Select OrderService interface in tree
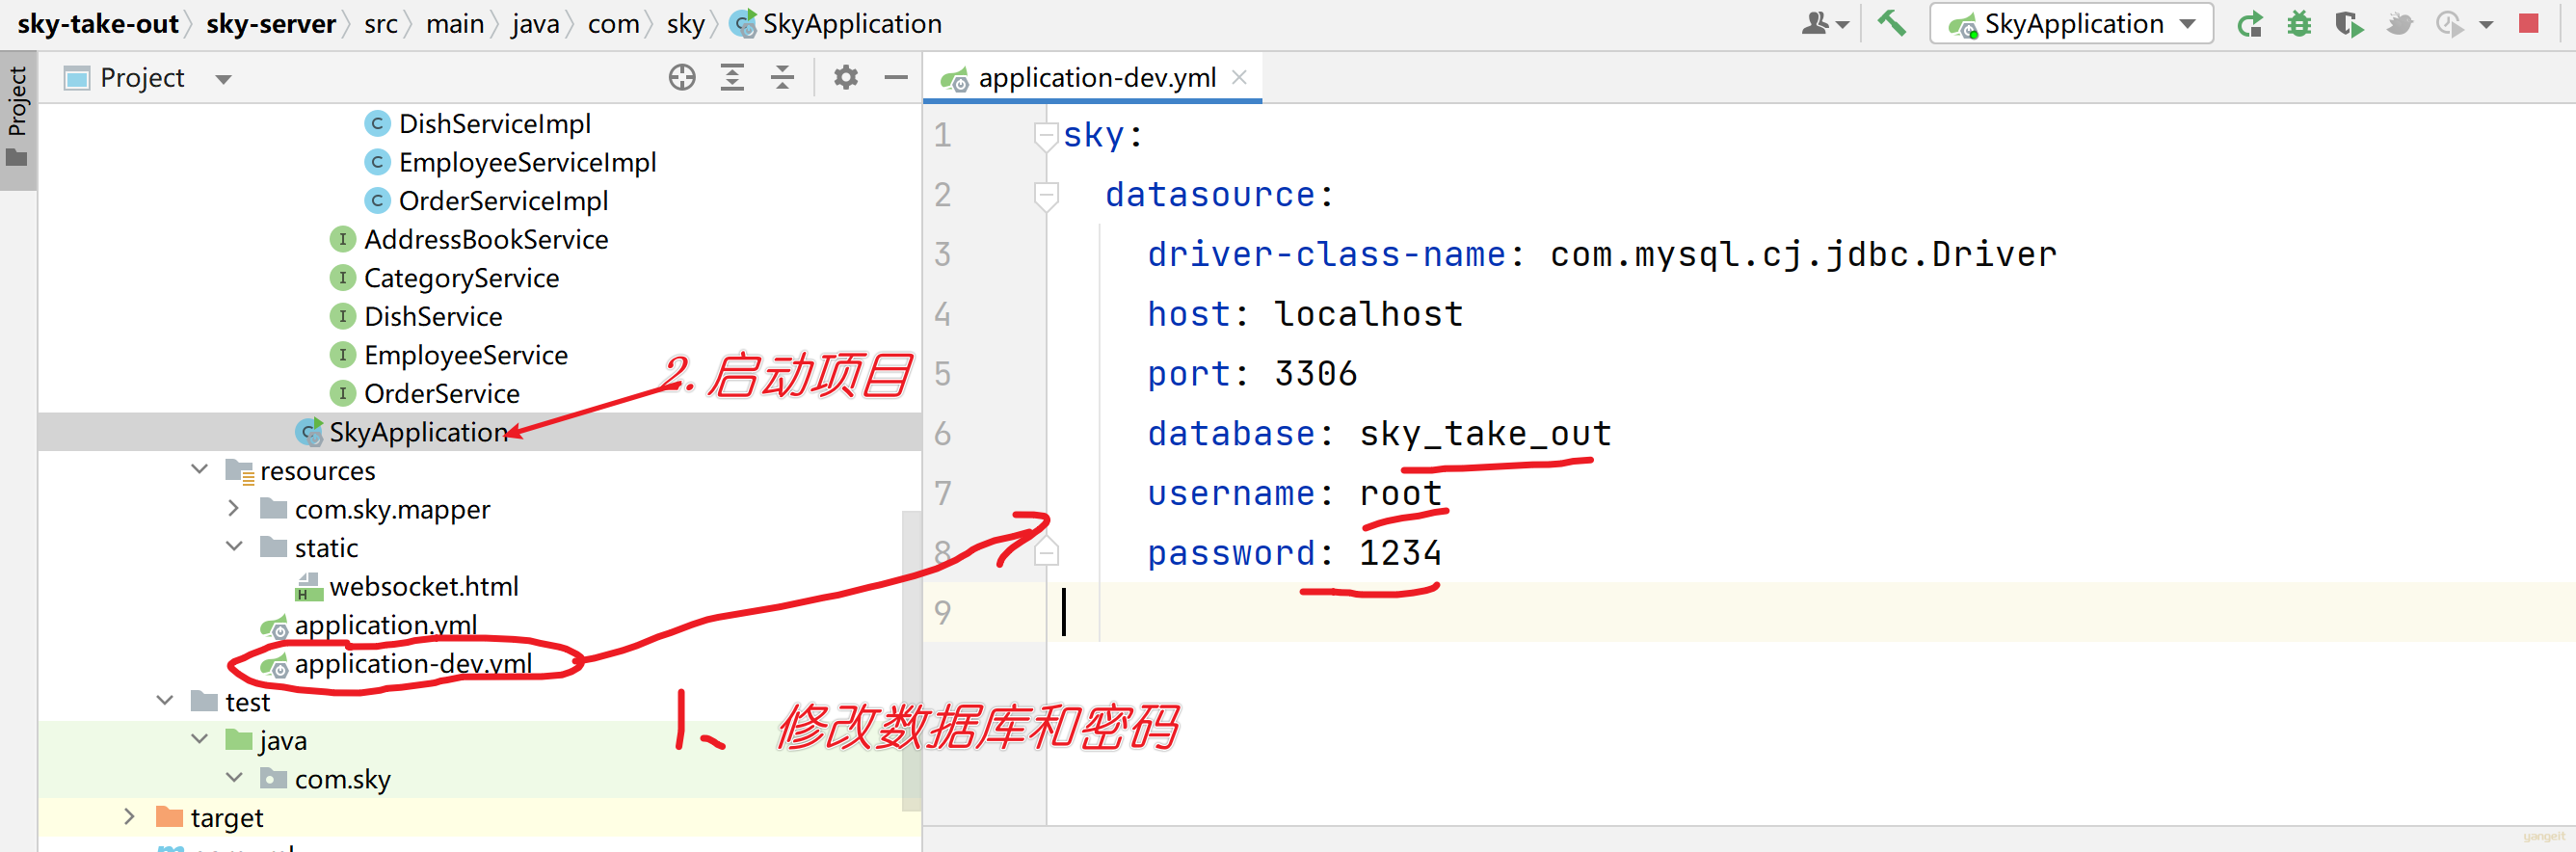The image size is (2576, 852). [442, 393]
